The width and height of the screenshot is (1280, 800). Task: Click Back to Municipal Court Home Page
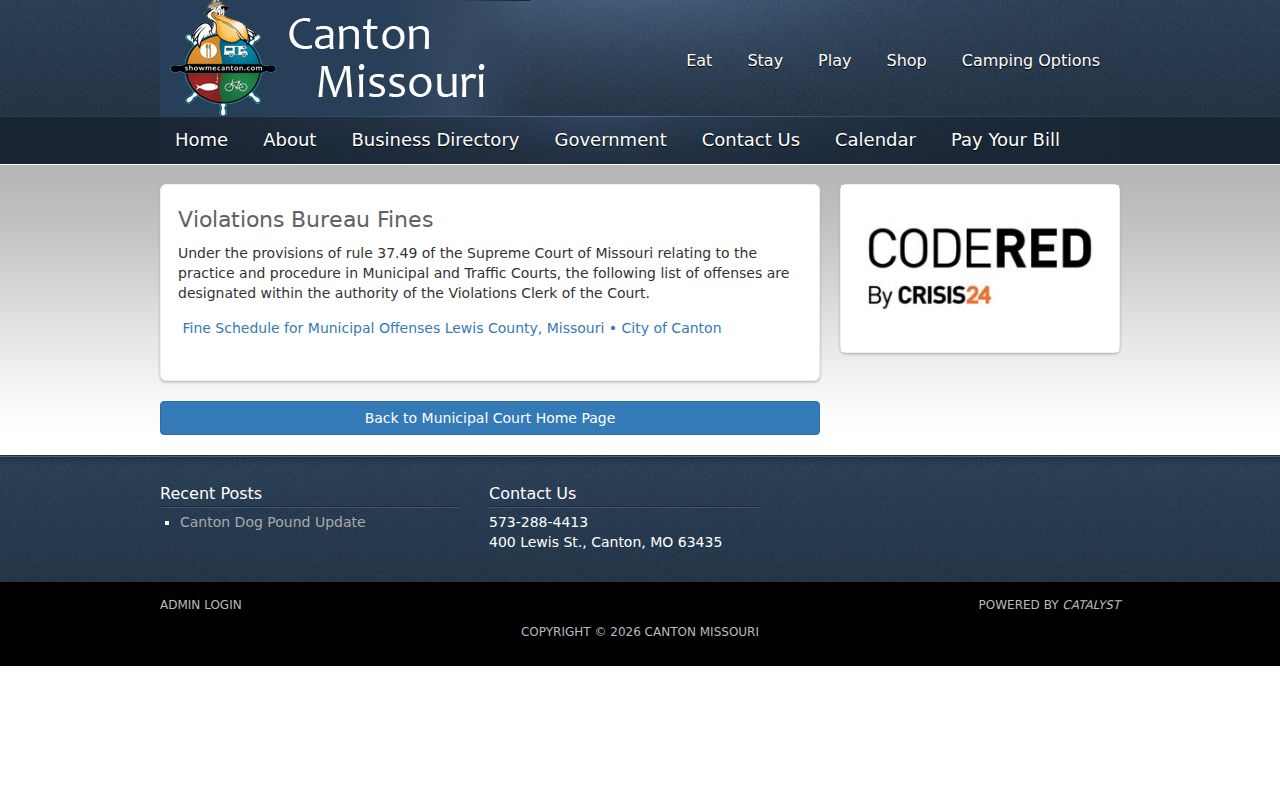(x=490, y=418)
